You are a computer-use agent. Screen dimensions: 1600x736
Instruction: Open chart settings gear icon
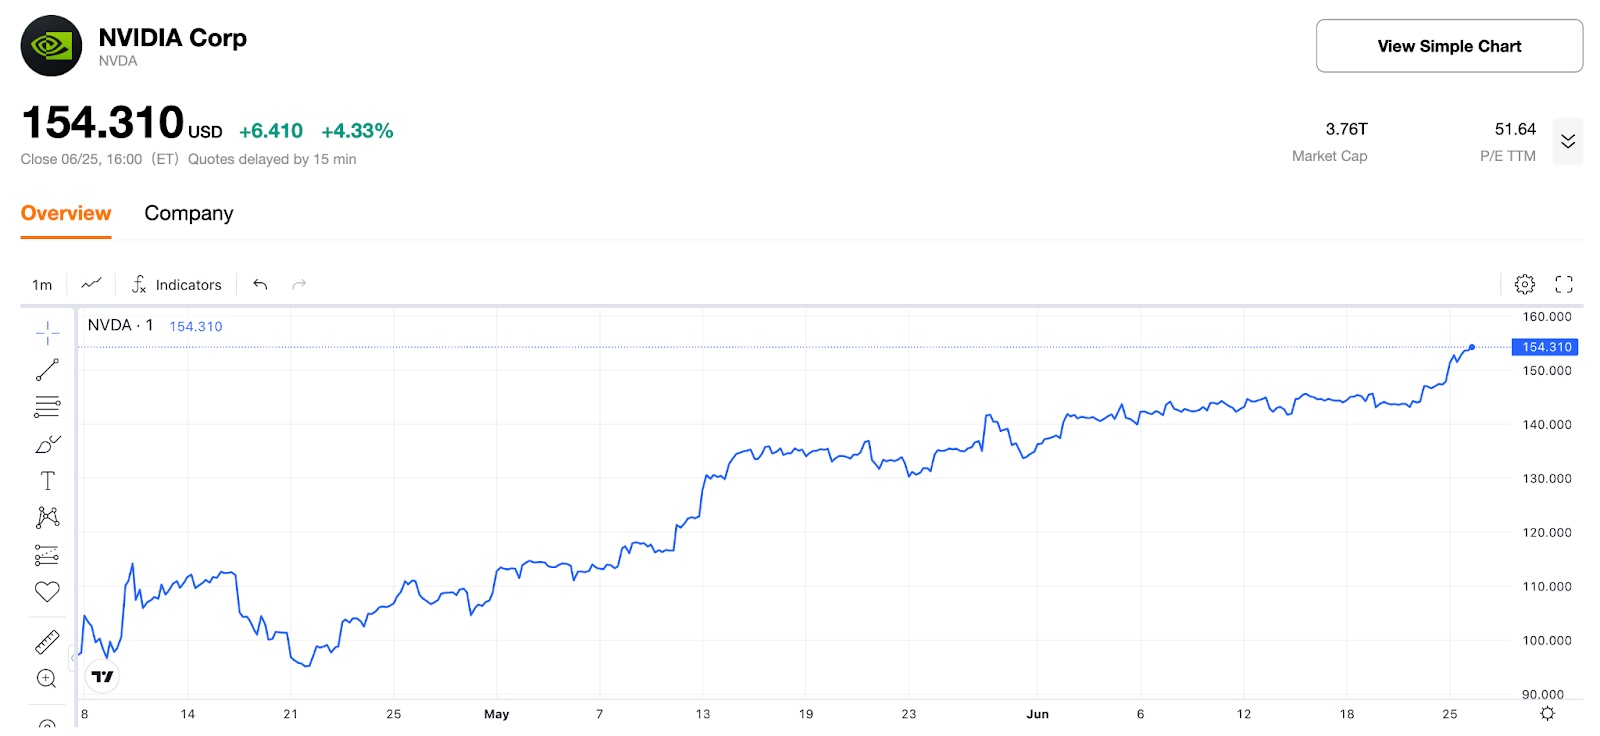tap(1524, 285)
